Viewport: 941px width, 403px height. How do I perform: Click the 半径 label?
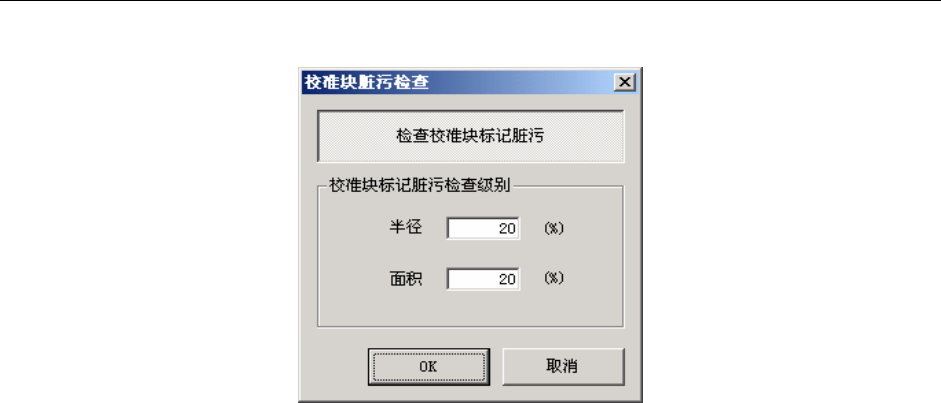coord(406,228)
